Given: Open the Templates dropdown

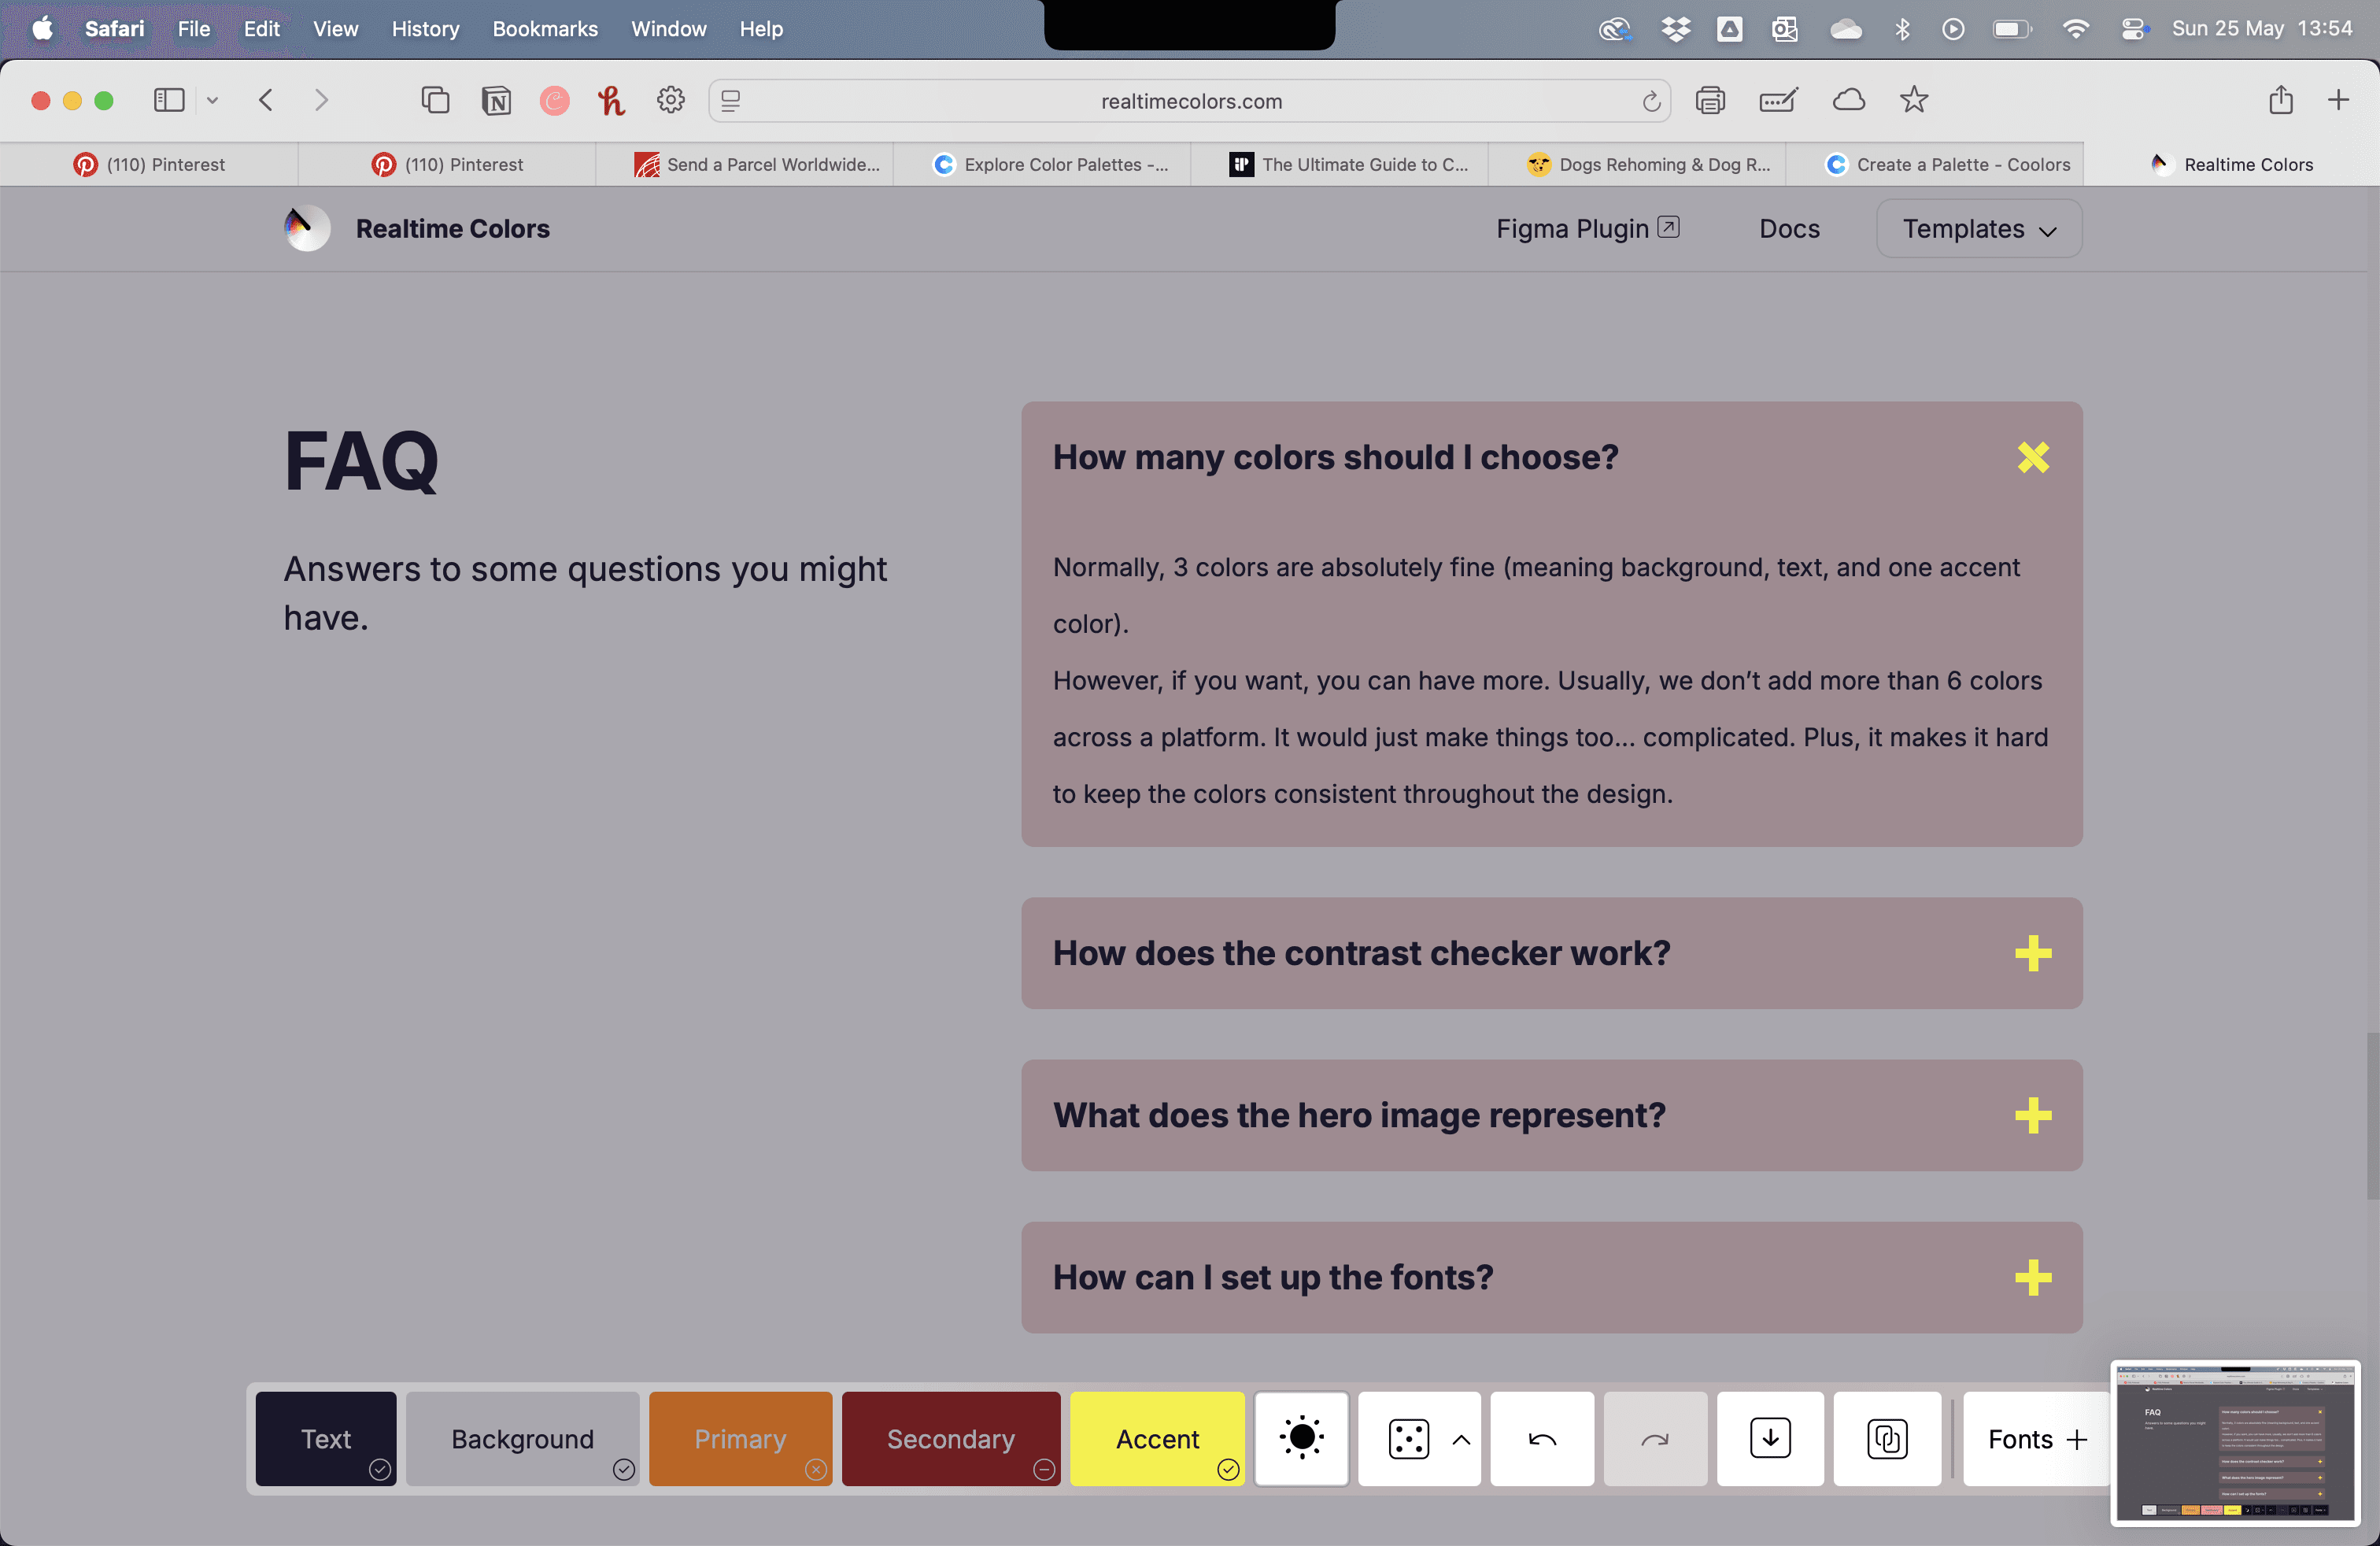Looking at the screenshot, I should point(1978,229).
